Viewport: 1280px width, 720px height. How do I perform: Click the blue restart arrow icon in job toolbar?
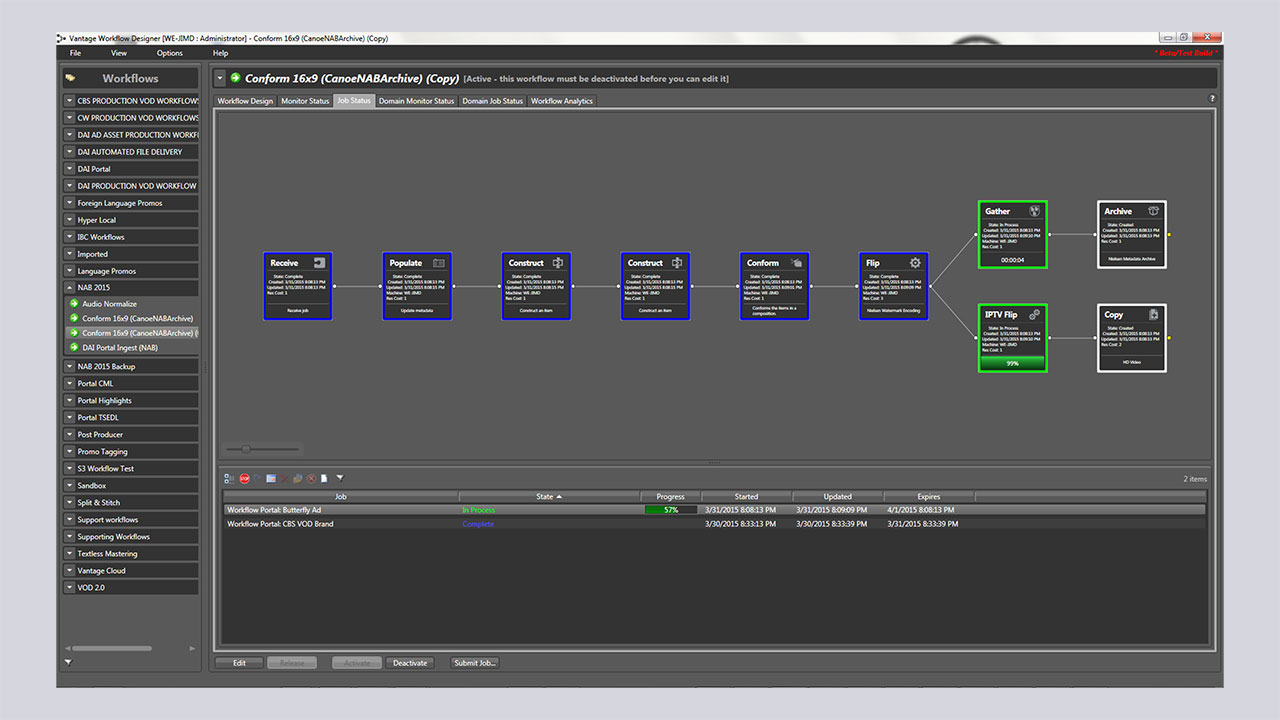coord(258,478)
